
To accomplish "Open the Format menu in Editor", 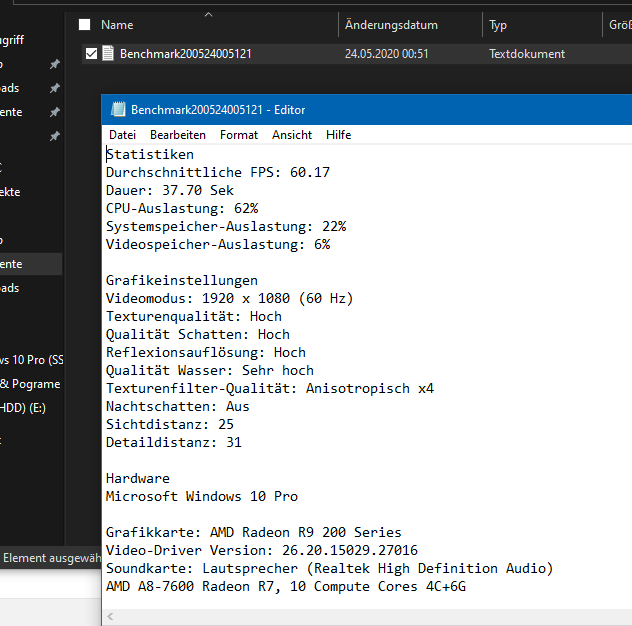I will coord(239,135).
